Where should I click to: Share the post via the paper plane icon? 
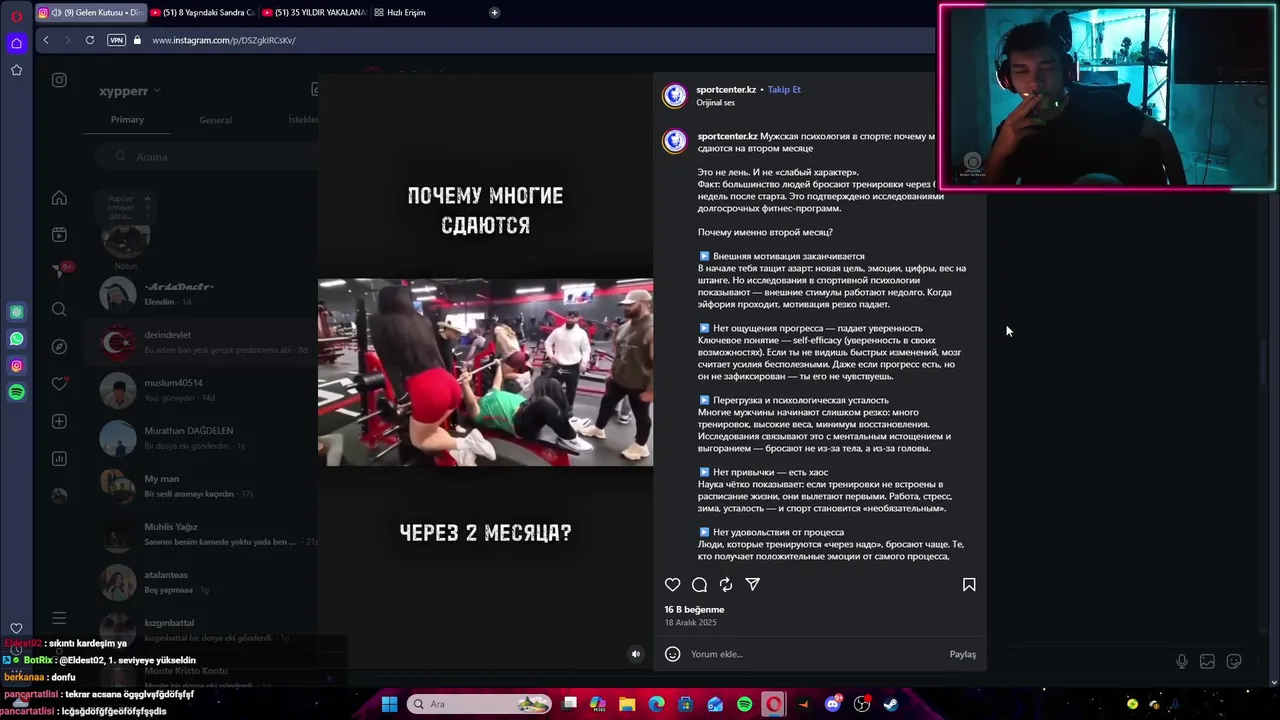tap(753, 585)
